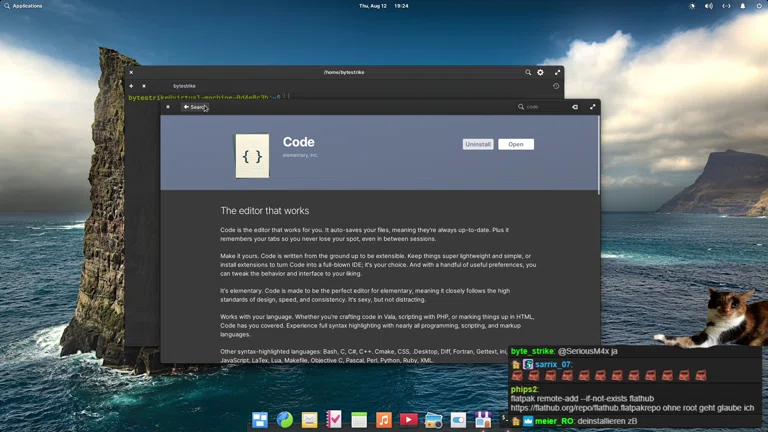
Task: Clear the AppCenter search text
Action: (x=575, y=107)
